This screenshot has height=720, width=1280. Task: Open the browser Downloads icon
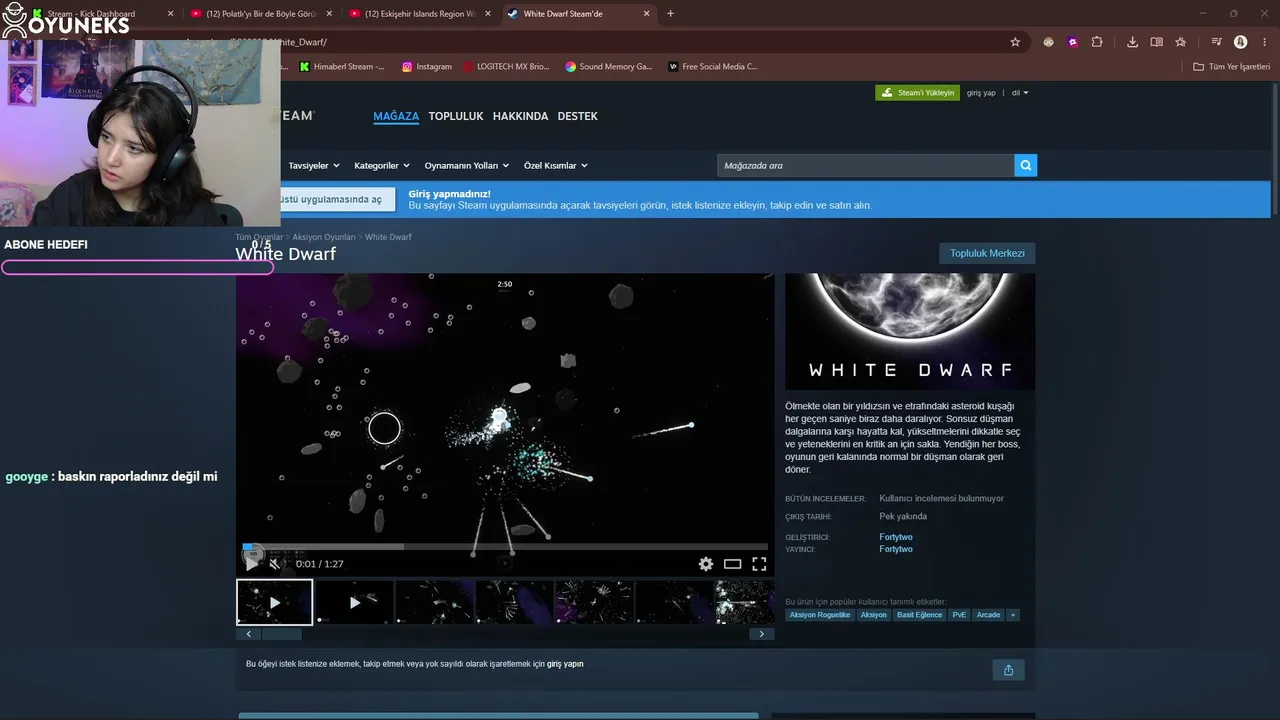click(1132, 42)
